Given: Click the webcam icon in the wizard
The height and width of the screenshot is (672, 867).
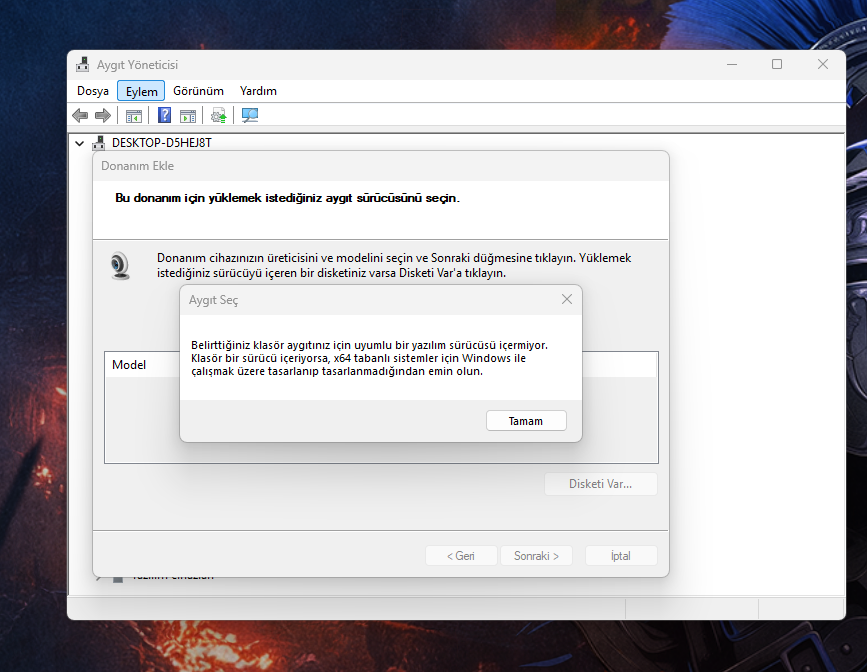Looking at the screenshot, I should pos(120,266).
